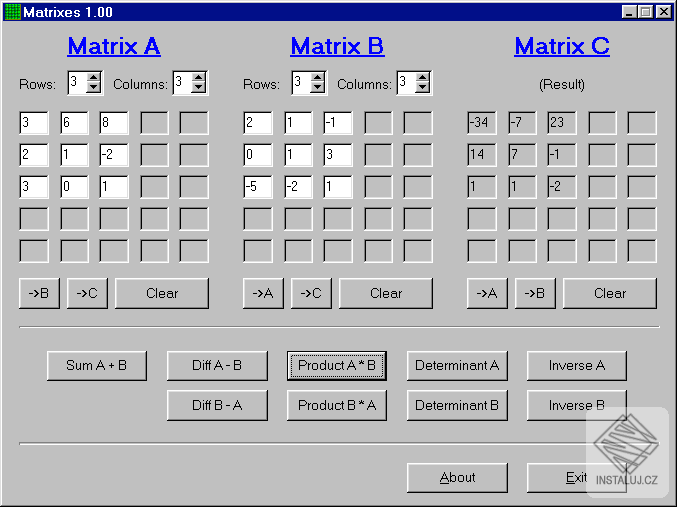Decrease Matrix A rows with down arrow
This screenshot has width=677, height=507.
click(x=94, y=87)
